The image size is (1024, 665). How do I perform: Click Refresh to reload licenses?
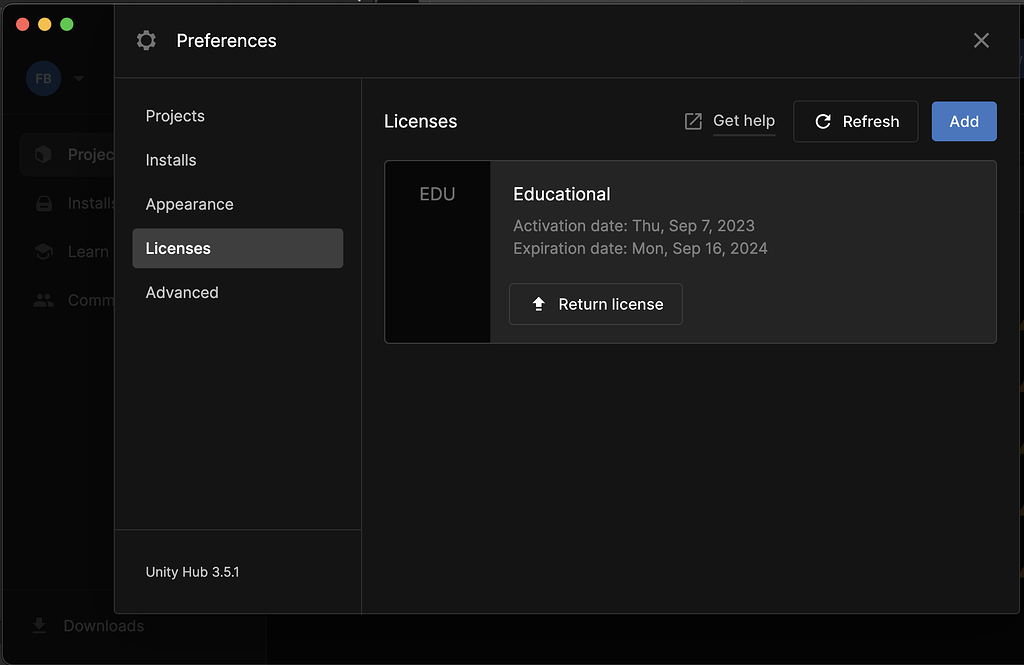[855, 121]
